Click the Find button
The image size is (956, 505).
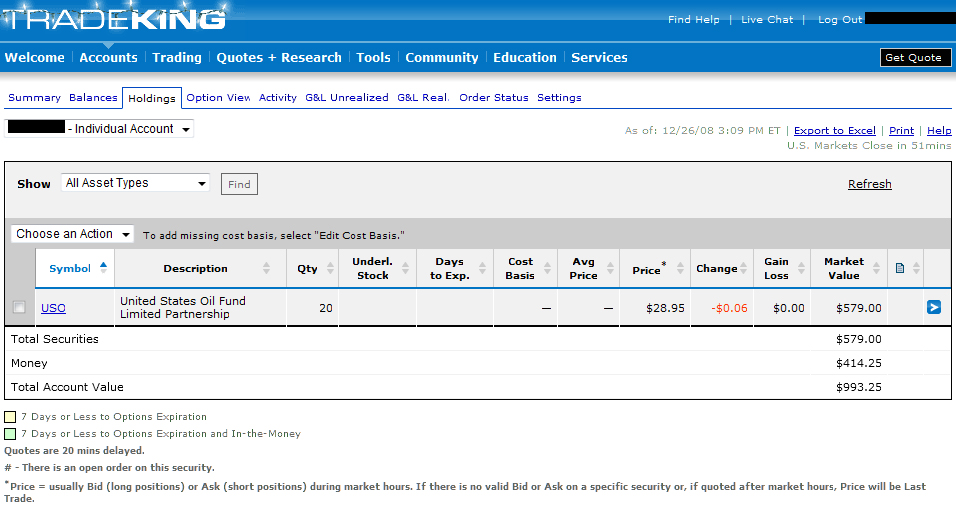pos(239,184)
